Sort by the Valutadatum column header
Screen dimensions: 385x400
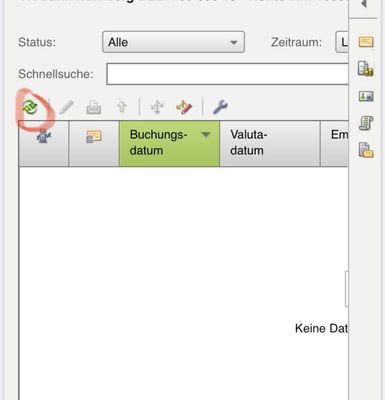[x=270, y=143]
